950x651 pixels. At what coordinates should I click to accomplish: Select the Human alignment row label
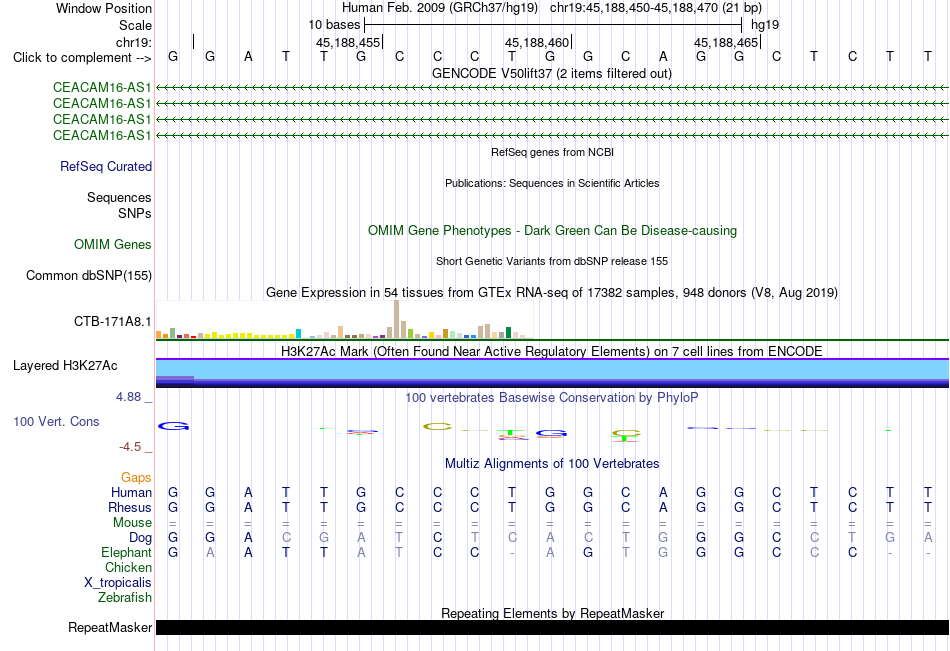131,492
